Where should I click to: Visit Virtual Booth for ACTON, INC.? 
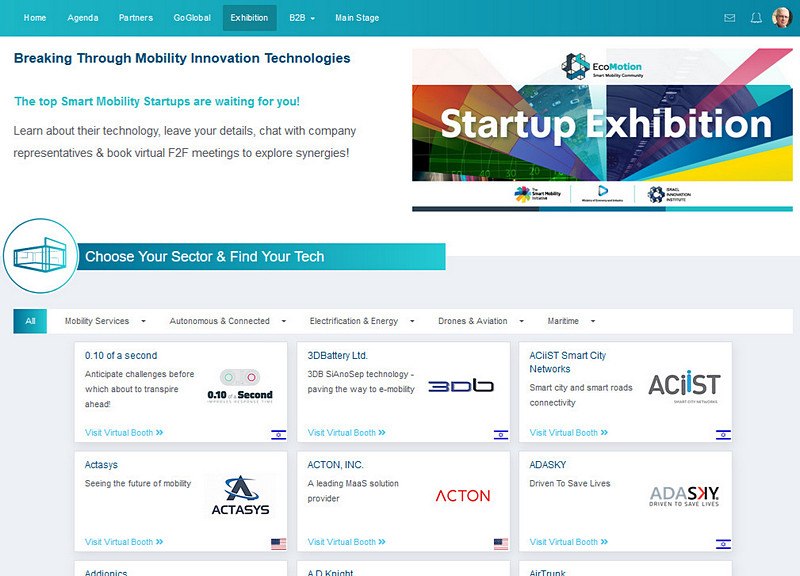346,542
